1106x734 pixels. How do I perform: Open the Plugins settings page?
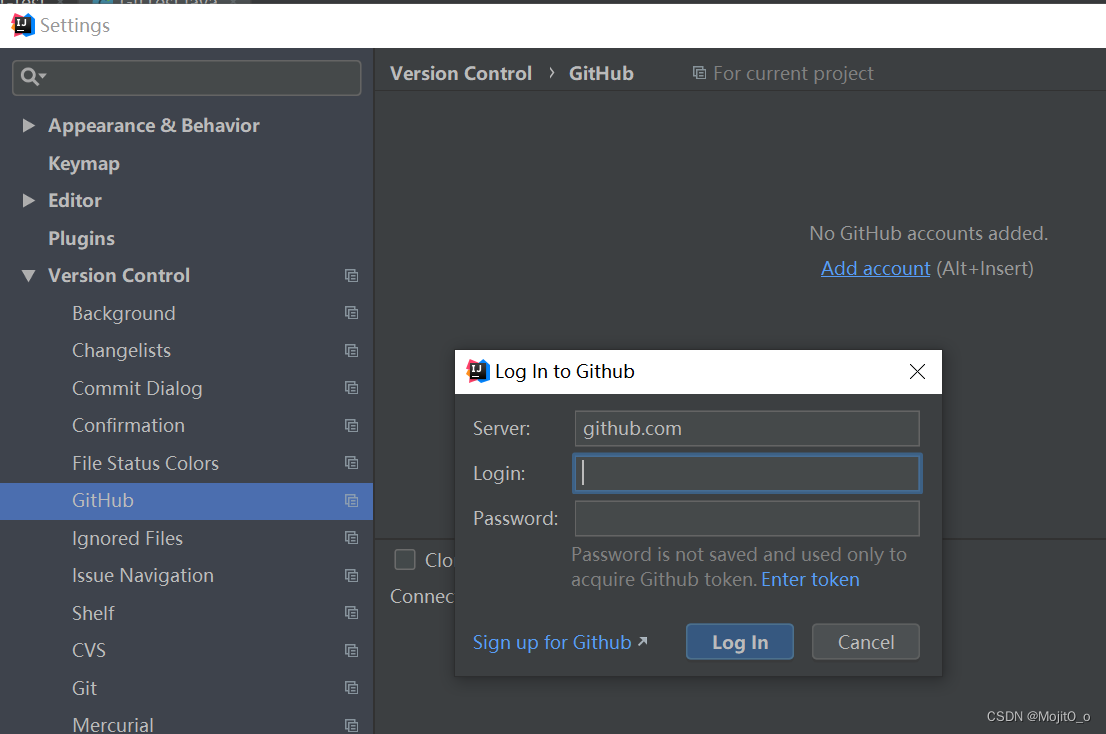coord(81,238)
